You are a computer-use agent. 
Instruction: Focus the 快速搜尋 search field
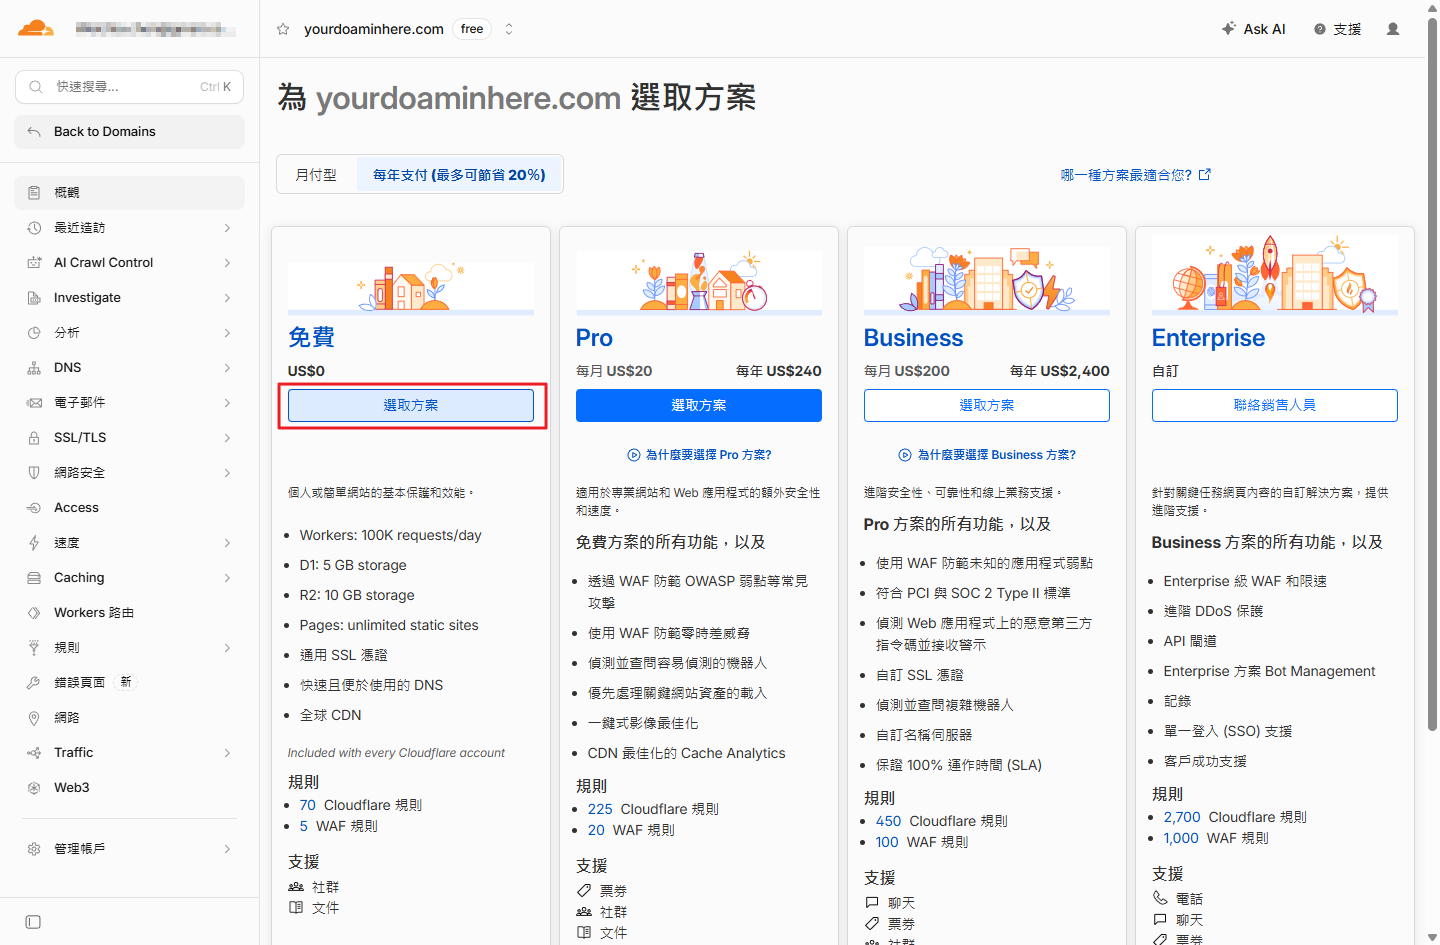[x=130, y=87]
